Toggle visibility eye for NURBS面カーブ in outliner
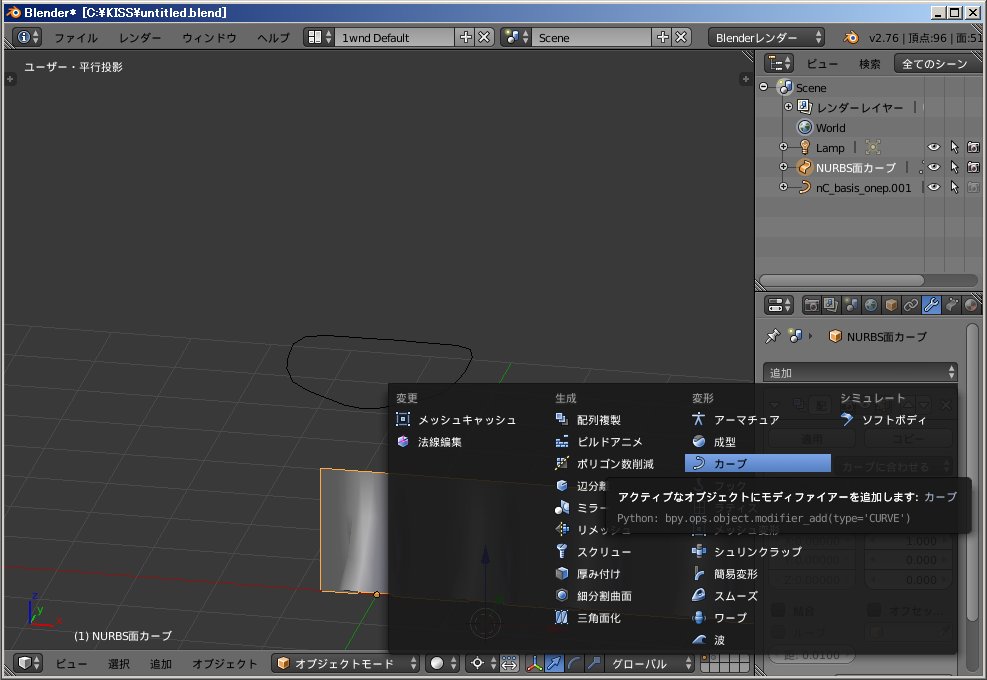The height and width of the screenshot is (680, 987). point(934,167)
